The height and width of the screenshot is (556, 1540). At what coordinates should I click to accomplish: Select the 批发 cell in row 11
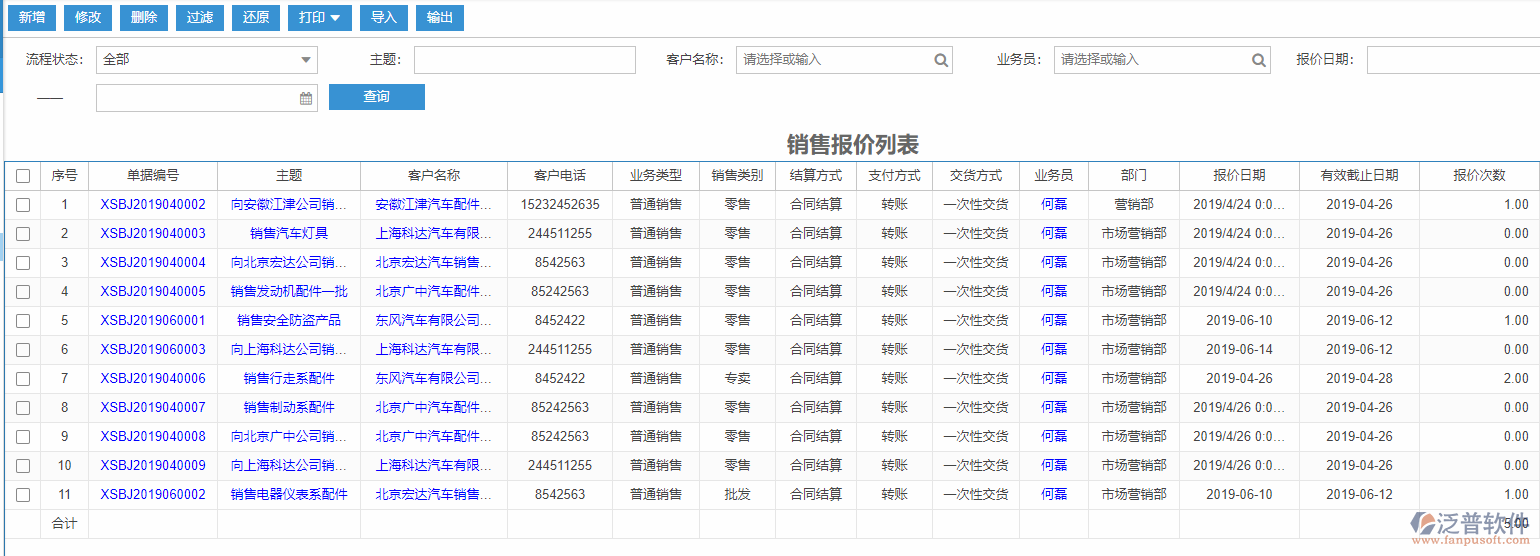737,495
